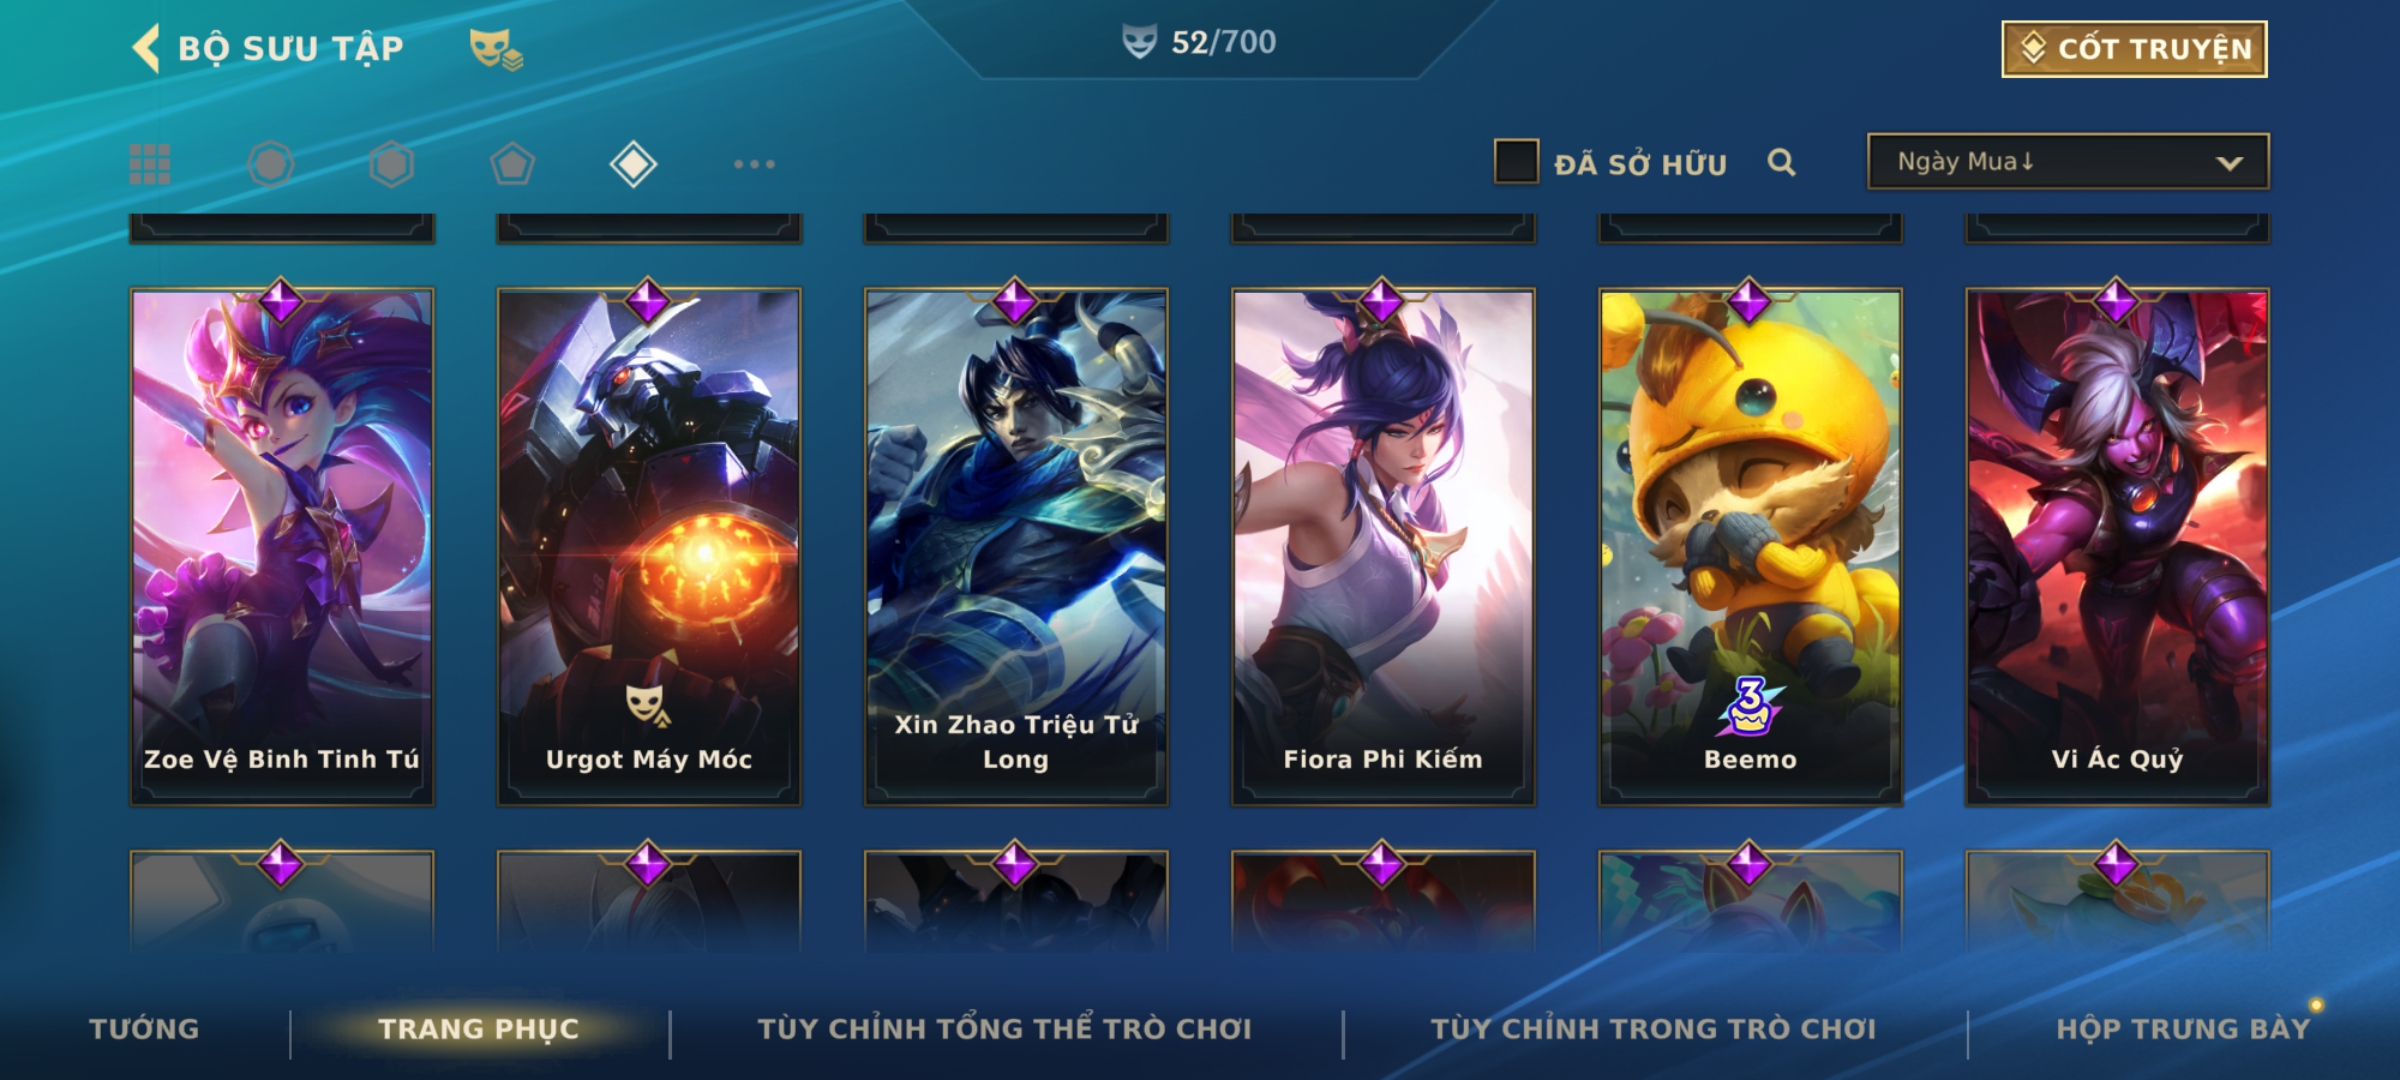
Task: Select the diamond rarity filter icon
Action: click(633, 164)
